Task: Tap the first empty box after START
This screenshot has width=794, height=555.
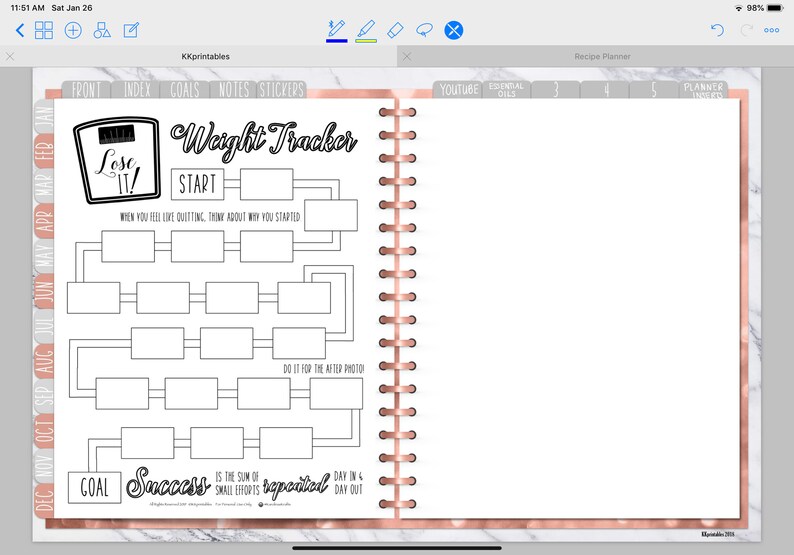Action: point(266,184)
